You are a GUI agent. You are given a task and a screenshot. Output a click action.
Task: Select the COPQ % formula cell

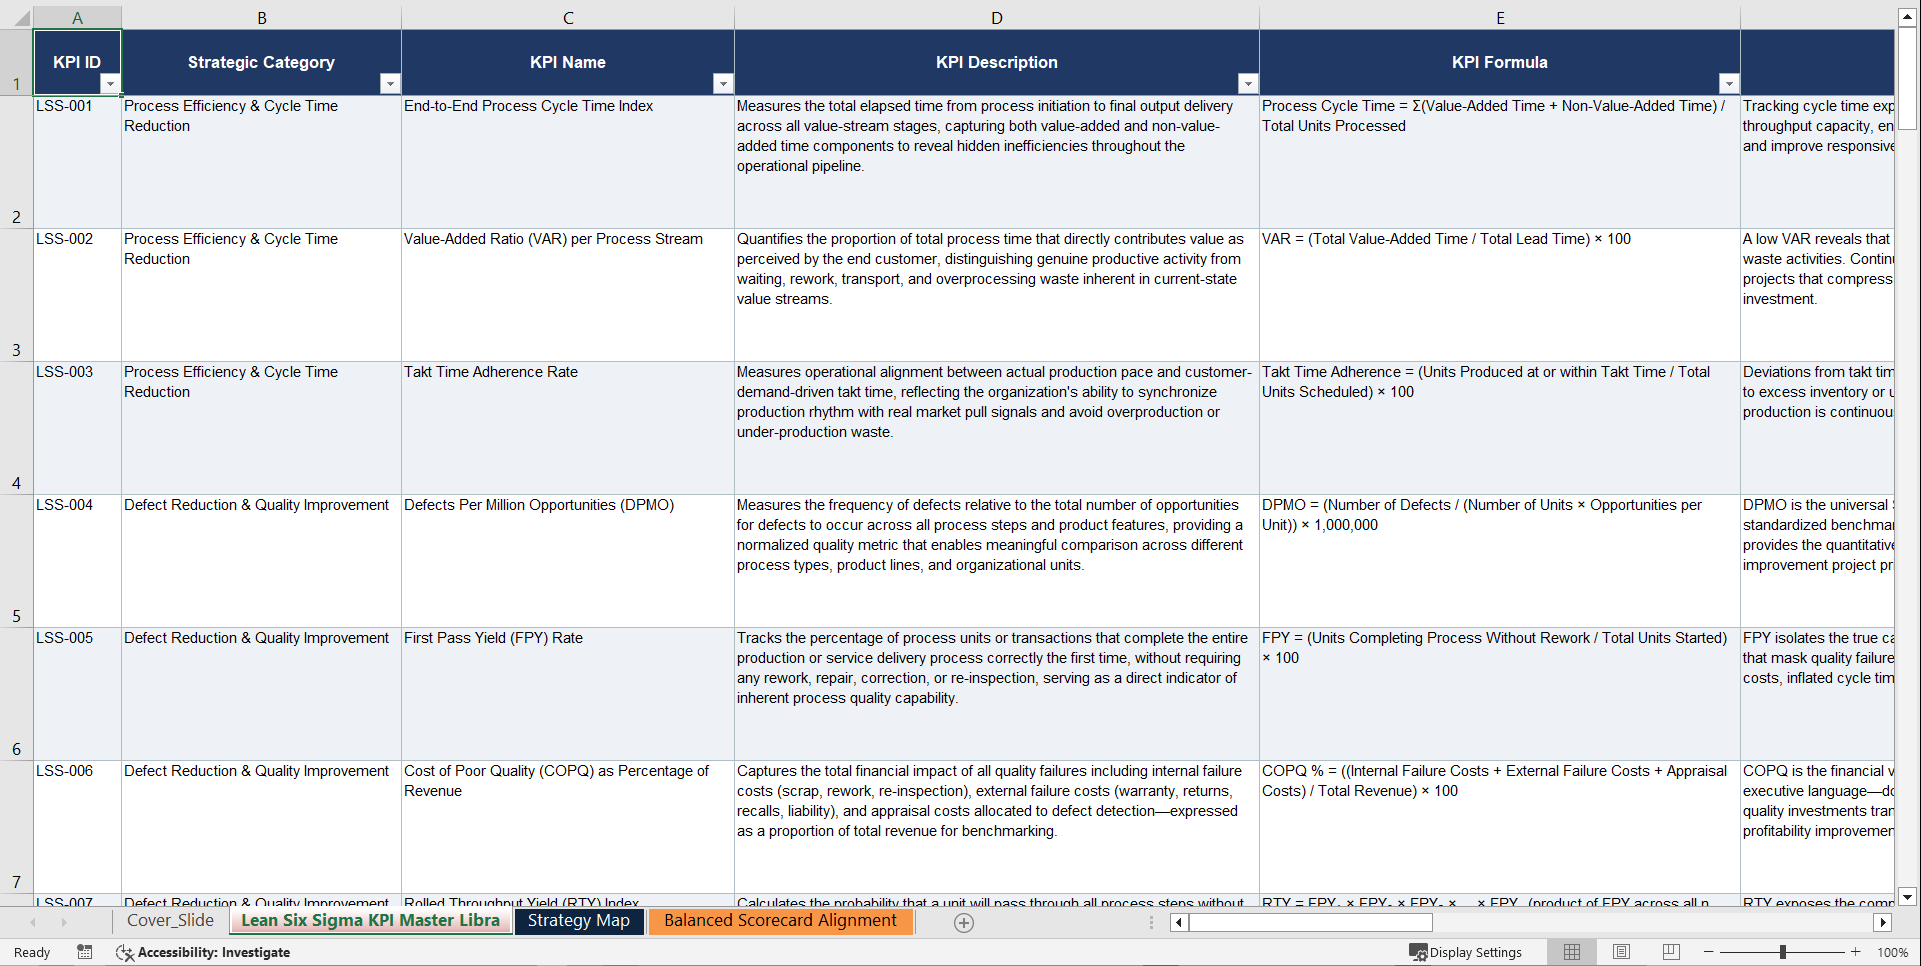tap(1500, 827)
